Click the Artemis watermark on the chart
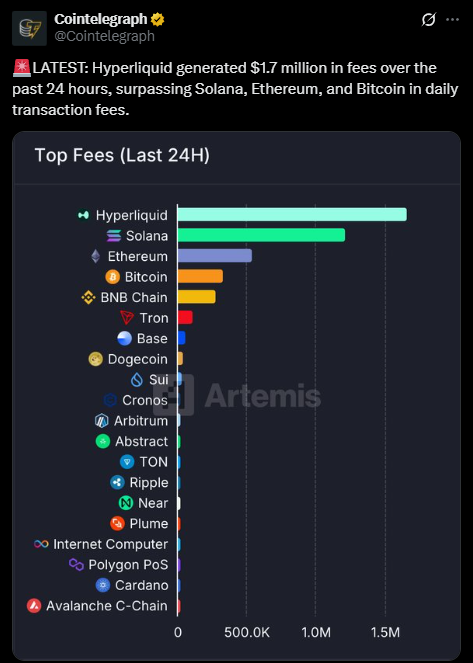Viewport: 473px width, 663px height. click(237, 395)
